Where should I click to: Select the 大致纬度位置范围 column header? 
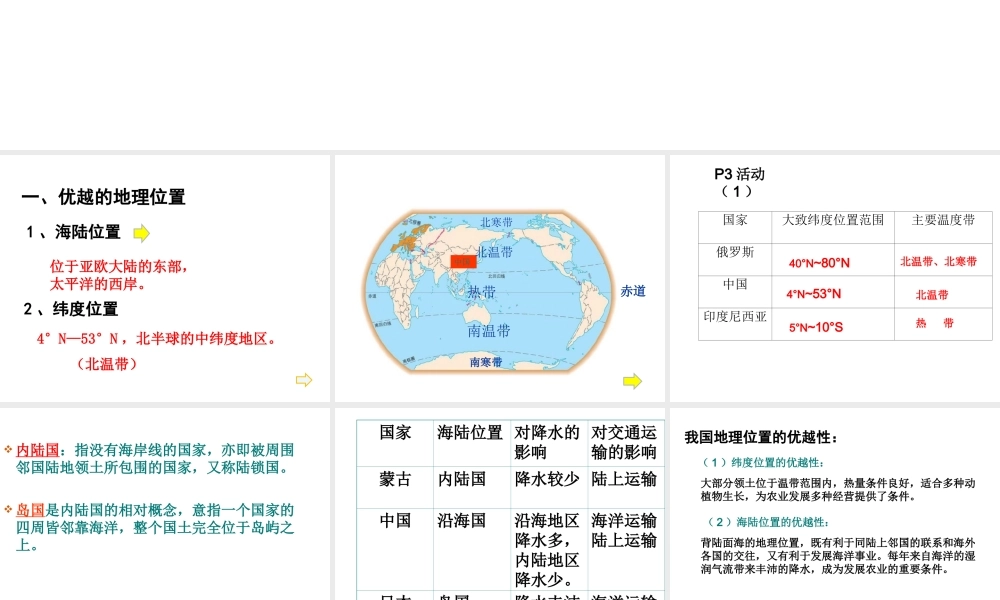click(833, 220)
